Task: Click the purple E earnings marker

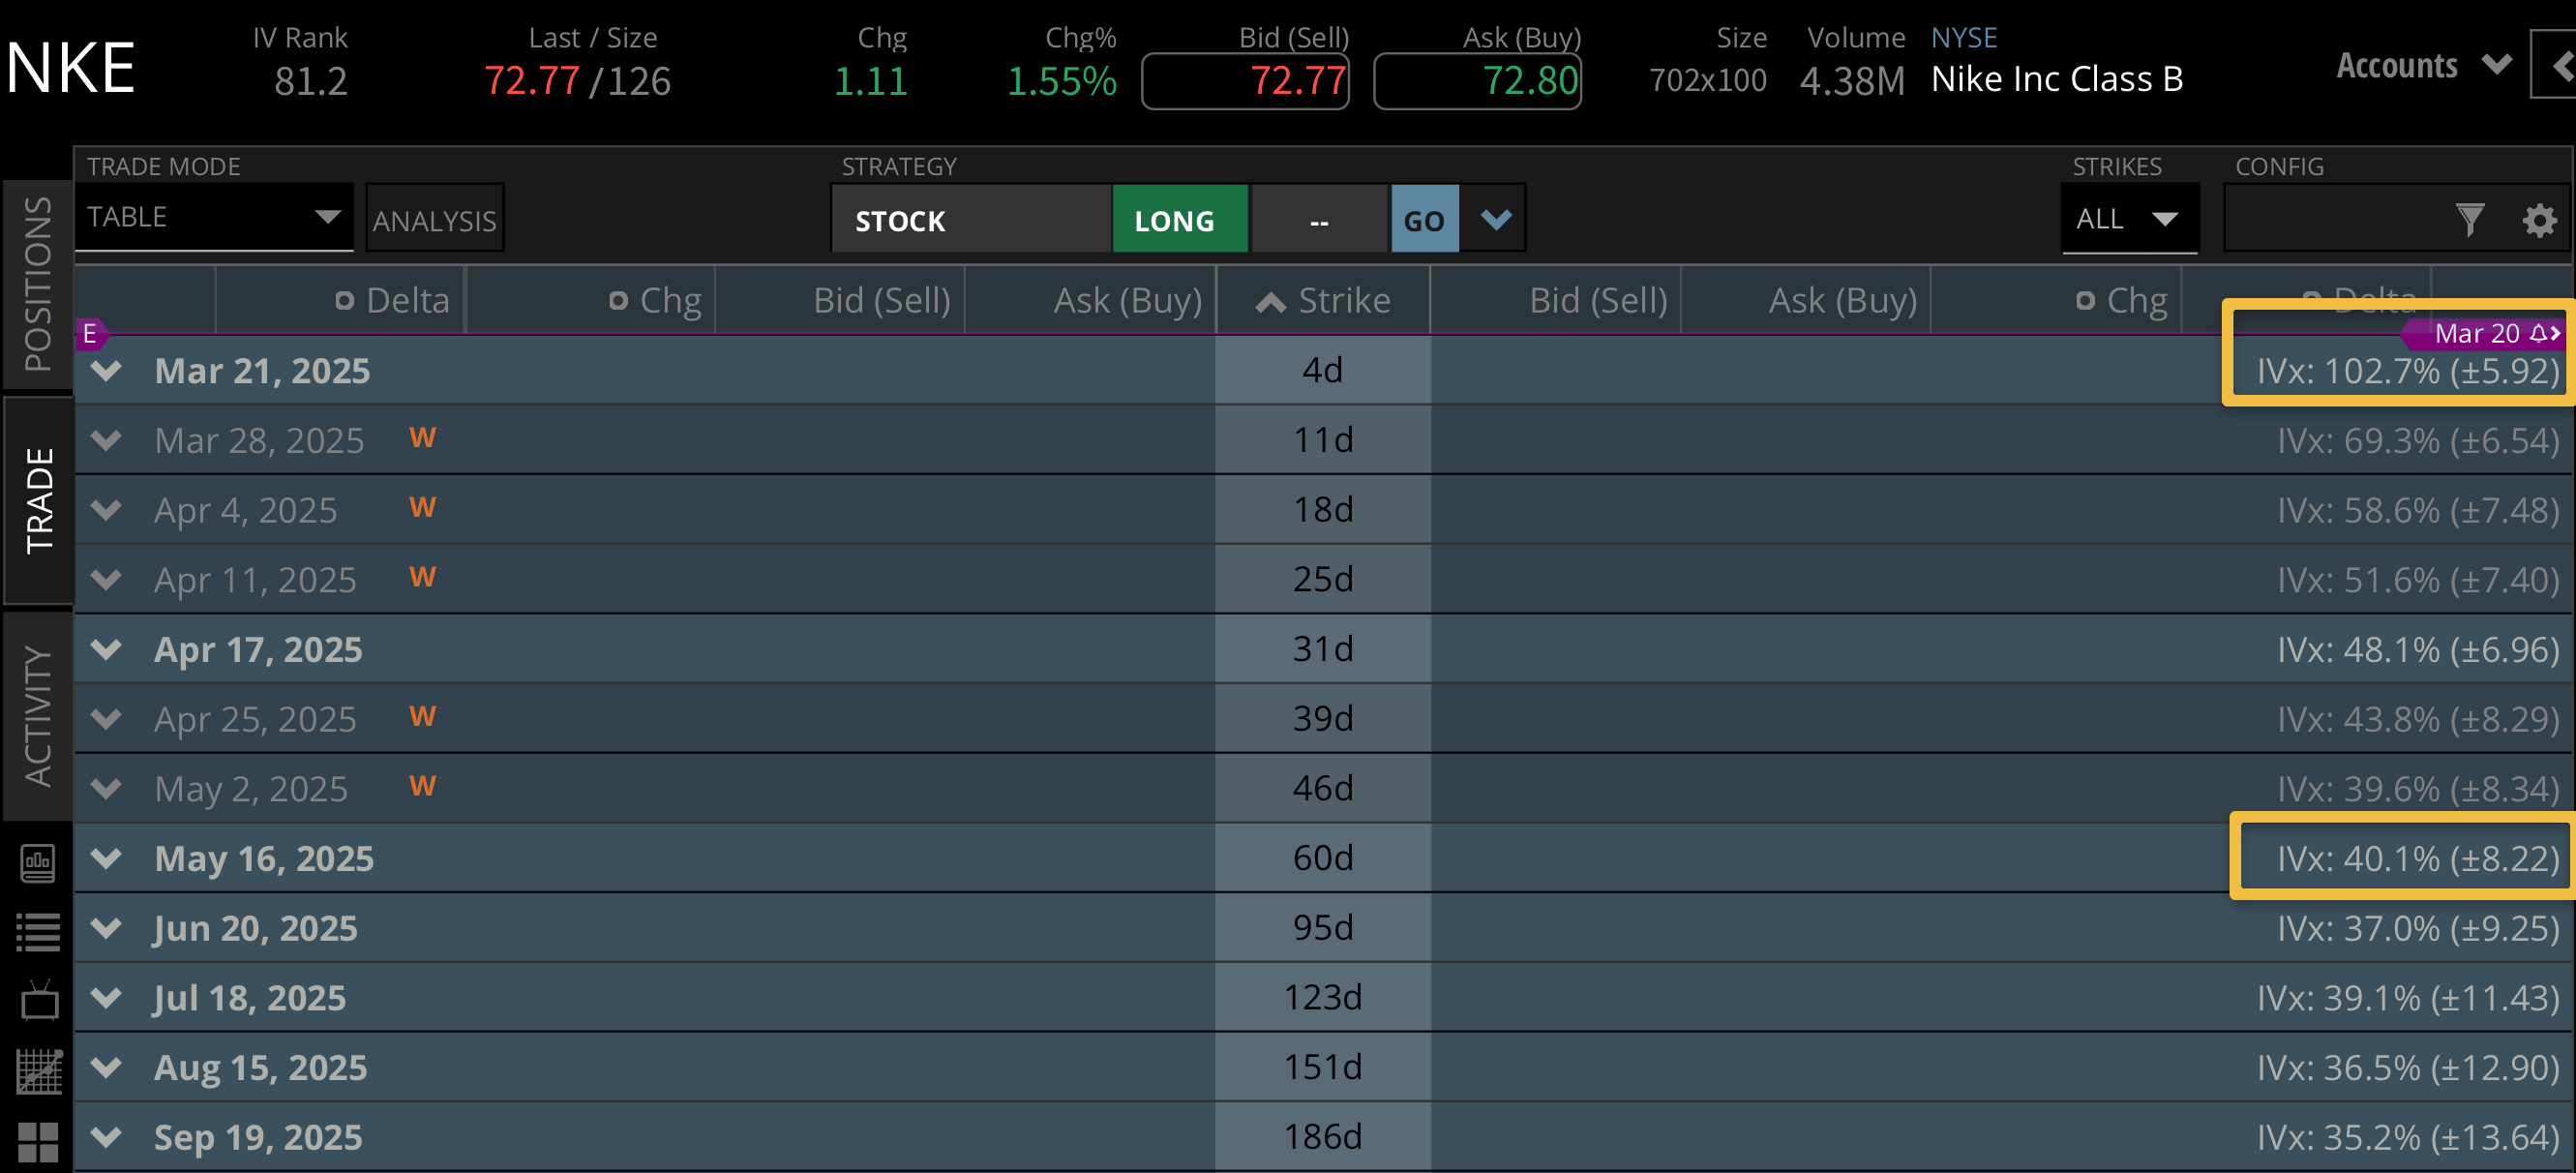Action: pos(90,333)
